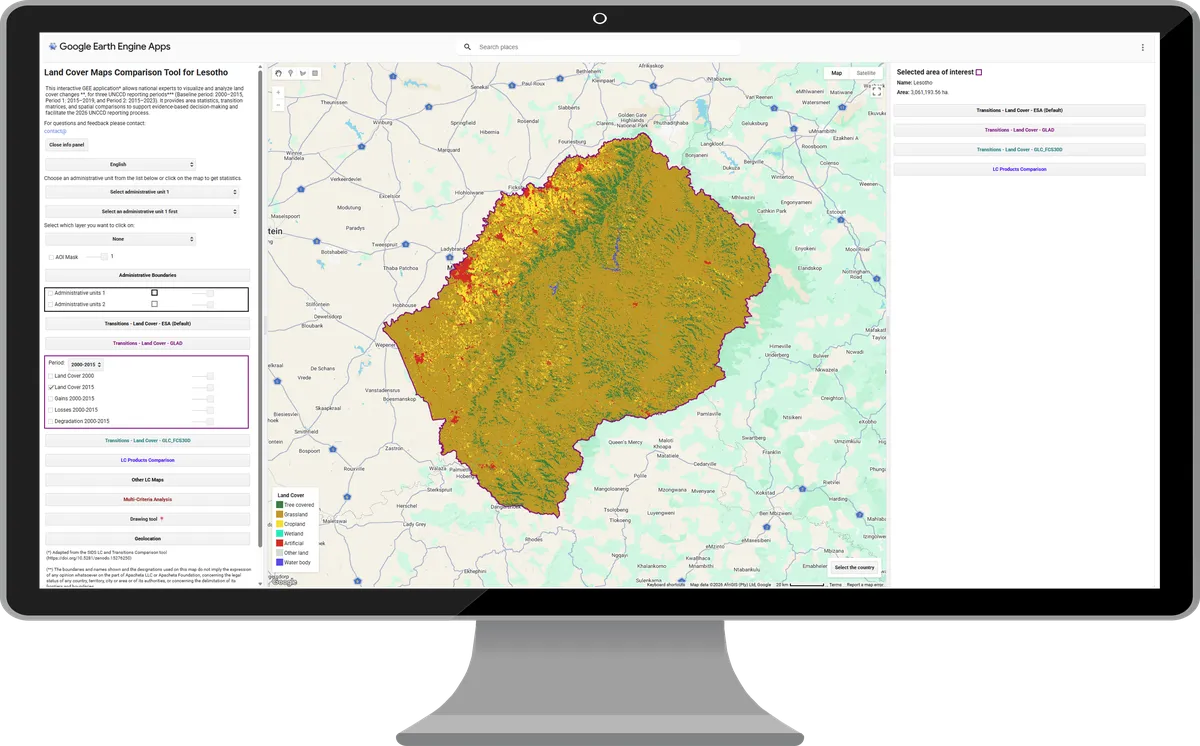Toggle fullscreen map view
This screenshot has height=746, width=1200.
(876, 91)
